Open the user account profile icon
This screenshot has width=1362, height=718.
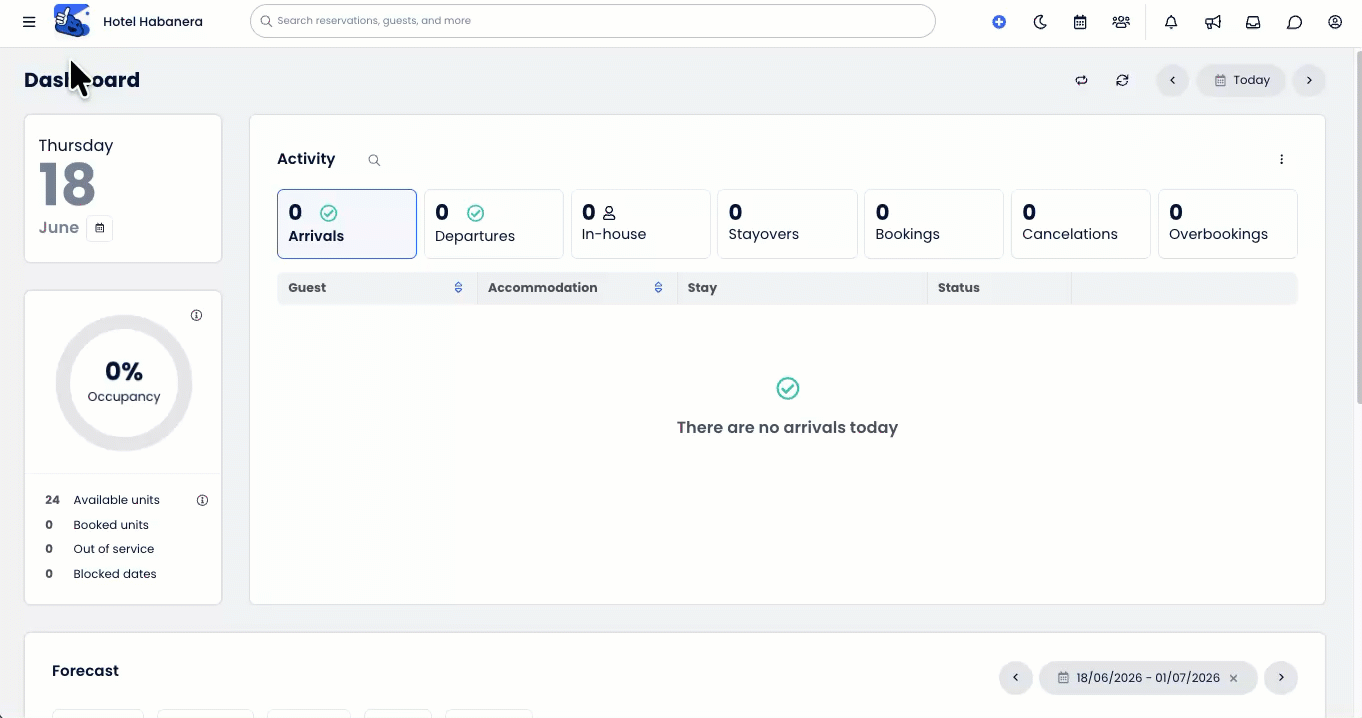pyautogui.click(x=1335, y=22)
